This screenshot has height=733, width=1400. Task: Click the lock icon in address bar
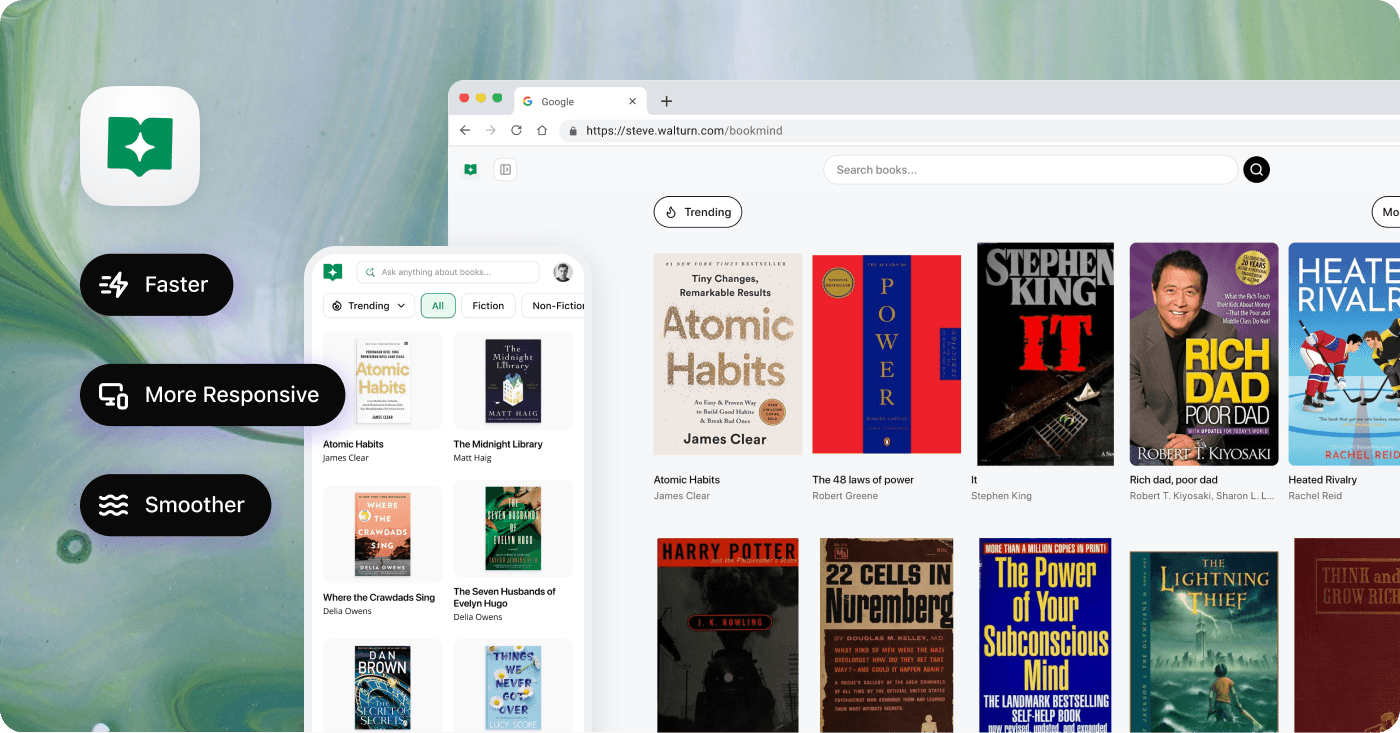574,130
